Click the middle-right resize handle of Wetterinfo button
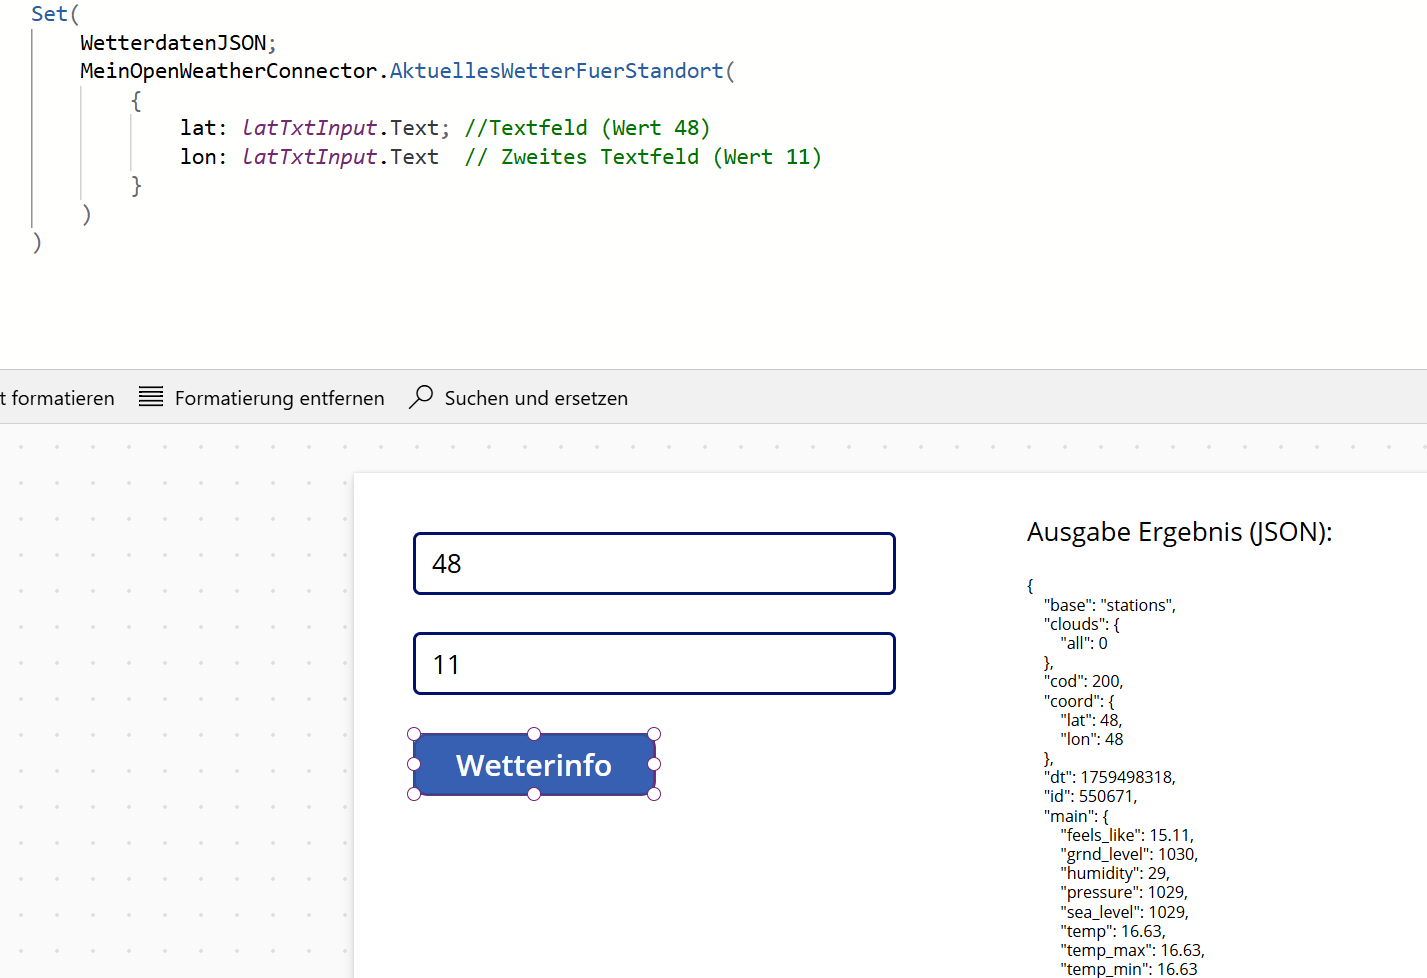 (654, 764)
